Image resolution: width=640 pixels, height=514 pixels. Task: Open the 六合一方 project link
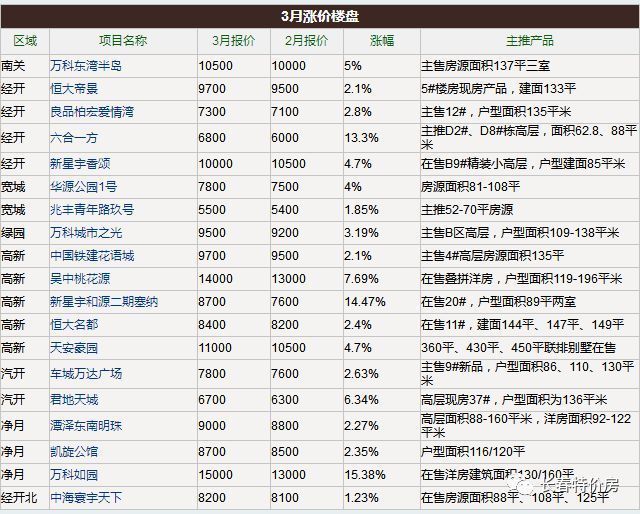[x=74, y=138]
